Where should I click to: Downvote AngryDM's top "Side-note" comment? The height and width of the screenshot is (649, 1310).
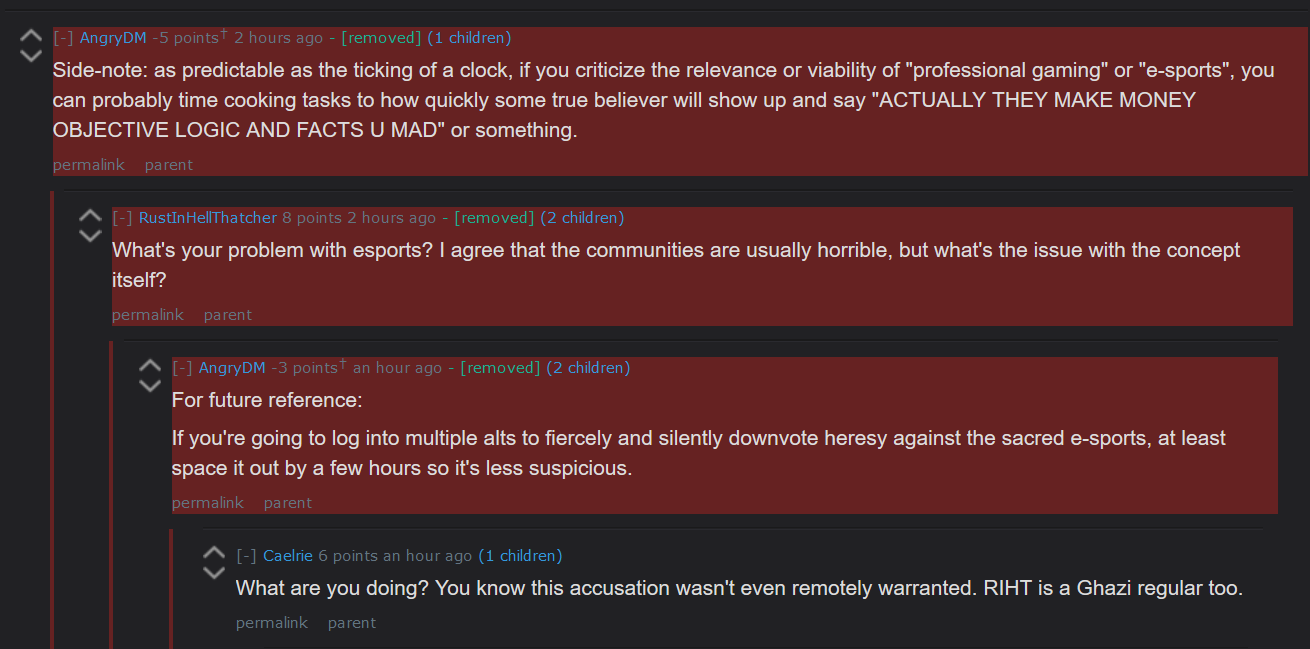click(31, 55)
